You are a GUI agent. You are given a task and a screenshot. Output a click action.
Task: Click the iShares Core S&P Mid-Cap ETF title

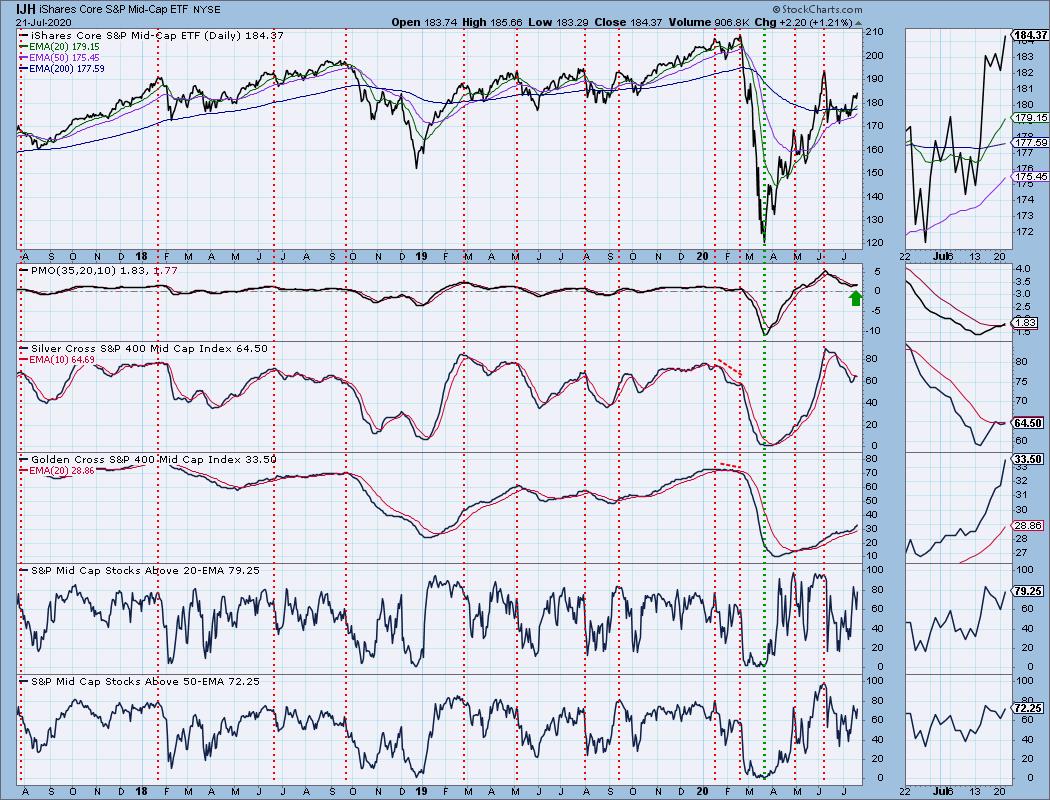click(114, 10)
